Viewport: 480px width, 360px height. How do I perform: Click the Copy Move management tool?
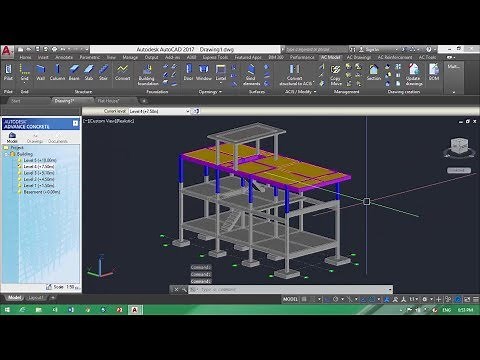336,75
